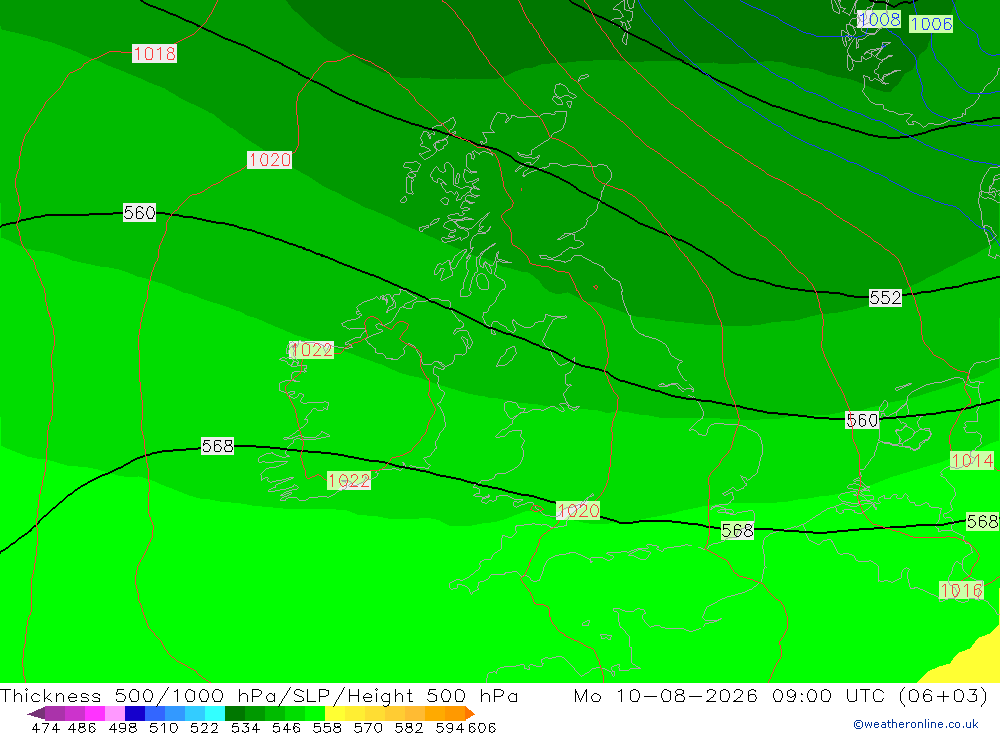Screen dimensions: 1000x733
Task: Click the '1020' label beneath the 1018 label
Action: click(269, 160)
